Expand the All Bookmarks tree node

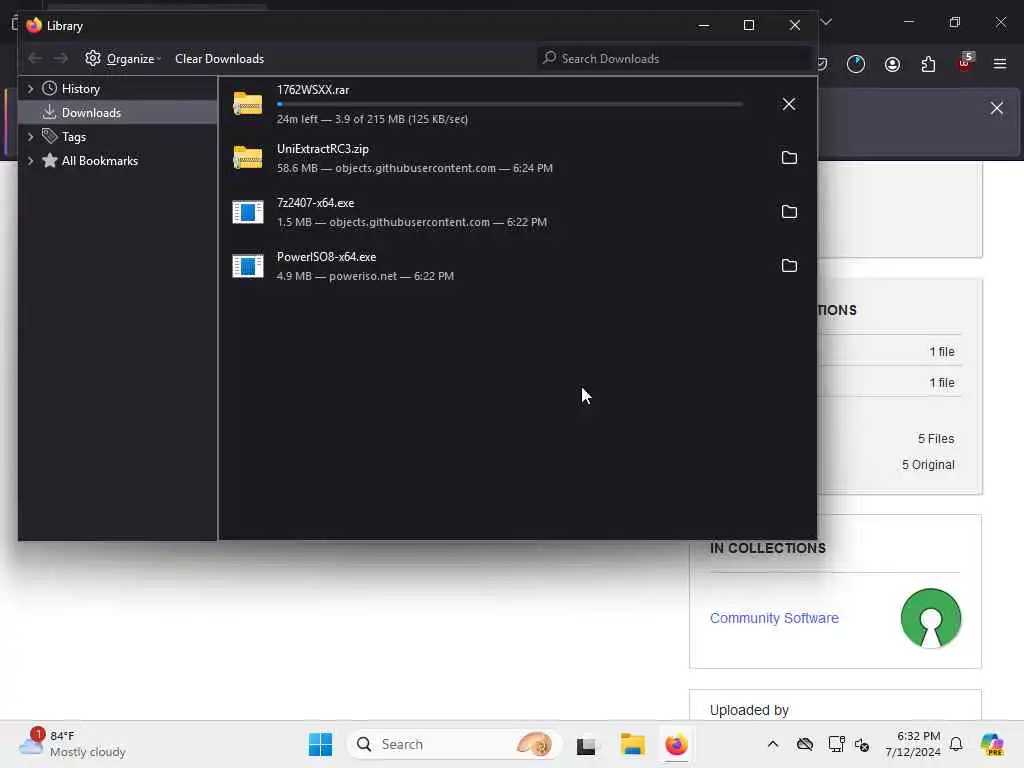click(30, 161)
